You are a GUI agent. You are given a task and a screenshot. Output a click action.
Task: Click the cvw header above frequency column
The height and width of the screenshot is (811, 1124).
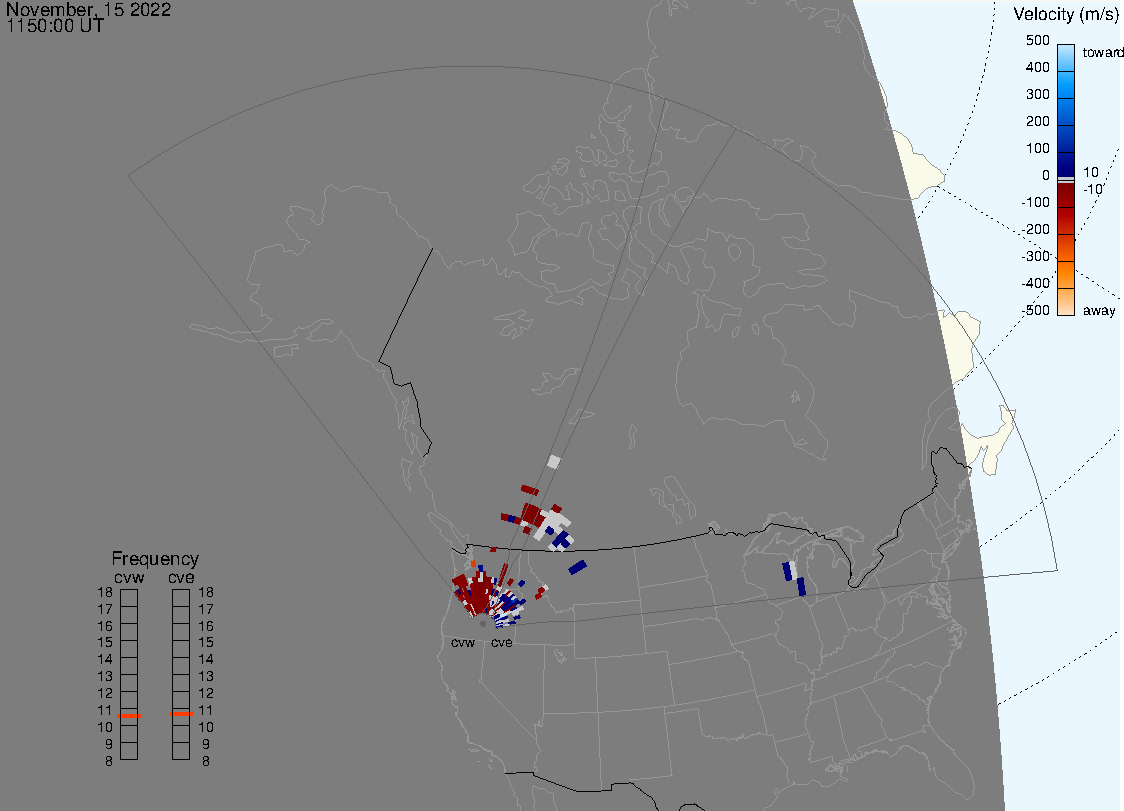[129, 578]
